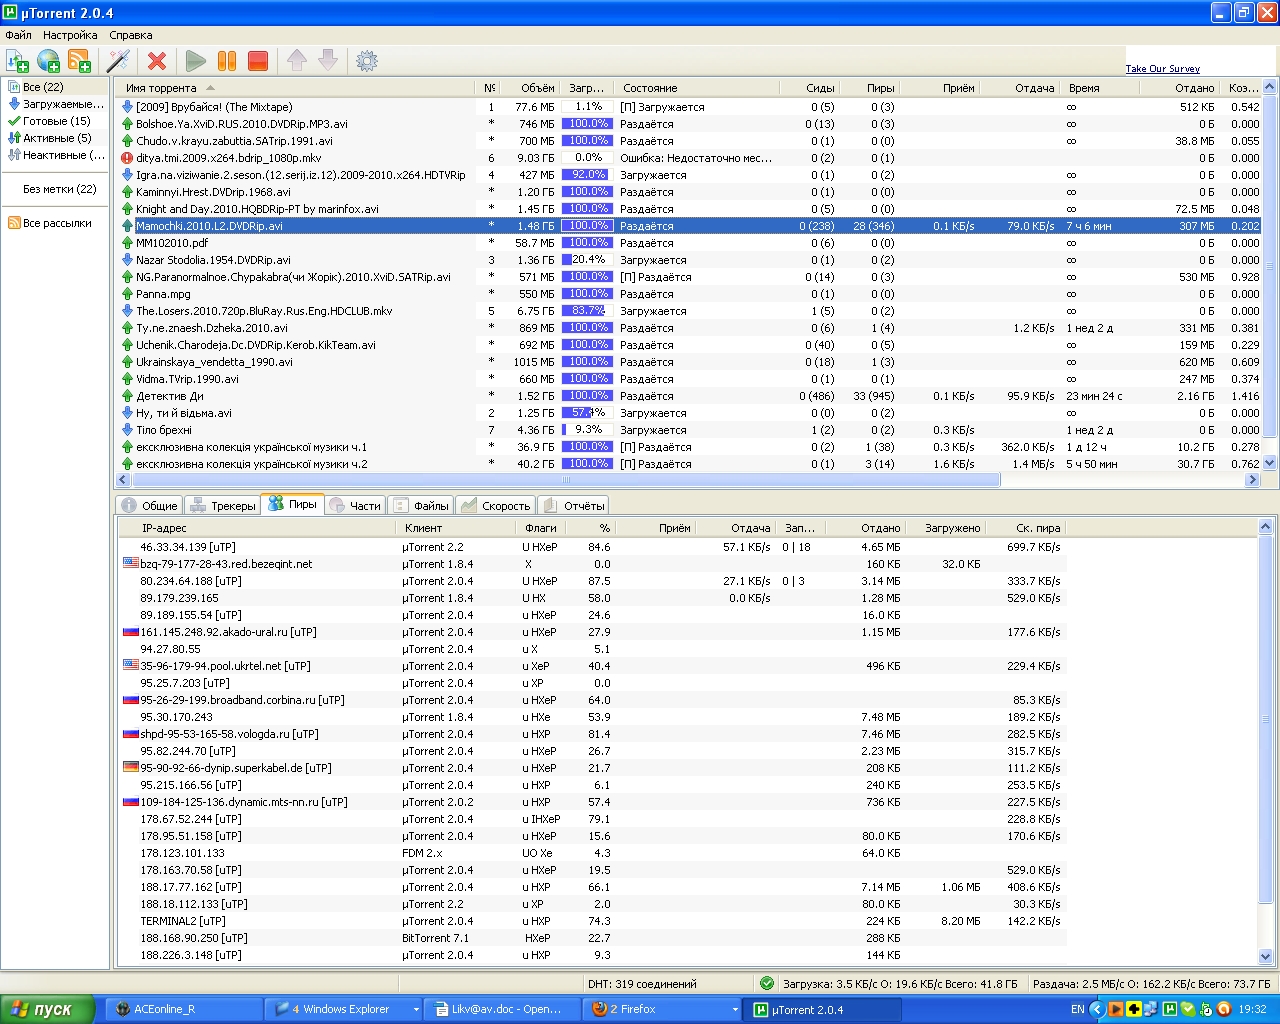This screenshot has height=1024, width=1280.
Task: Click the green Start torrent icon
Action: (196, 61)
